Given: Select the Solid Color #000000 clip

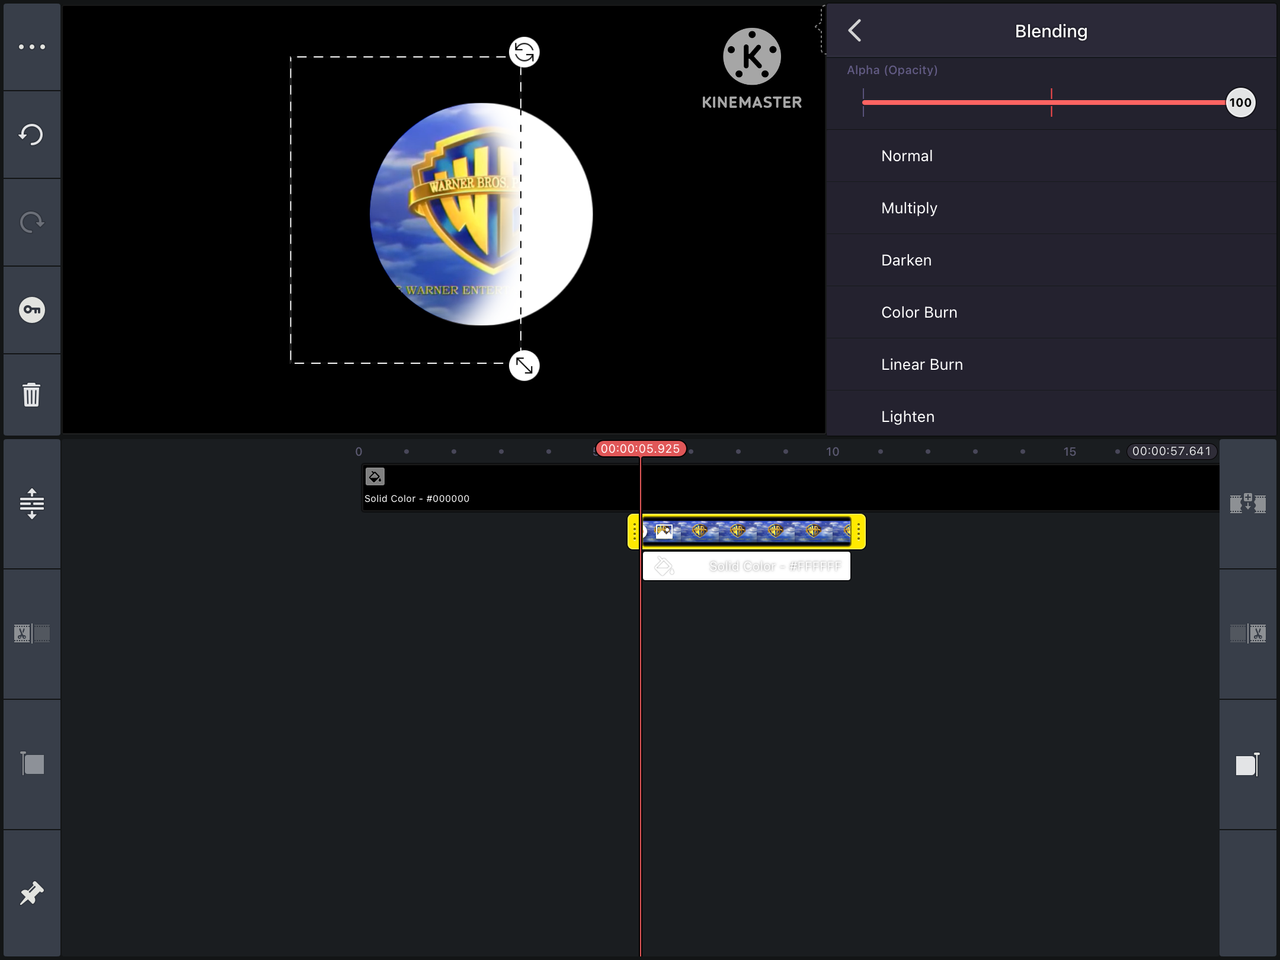Looking at the screenshot, I should point(790,487).
